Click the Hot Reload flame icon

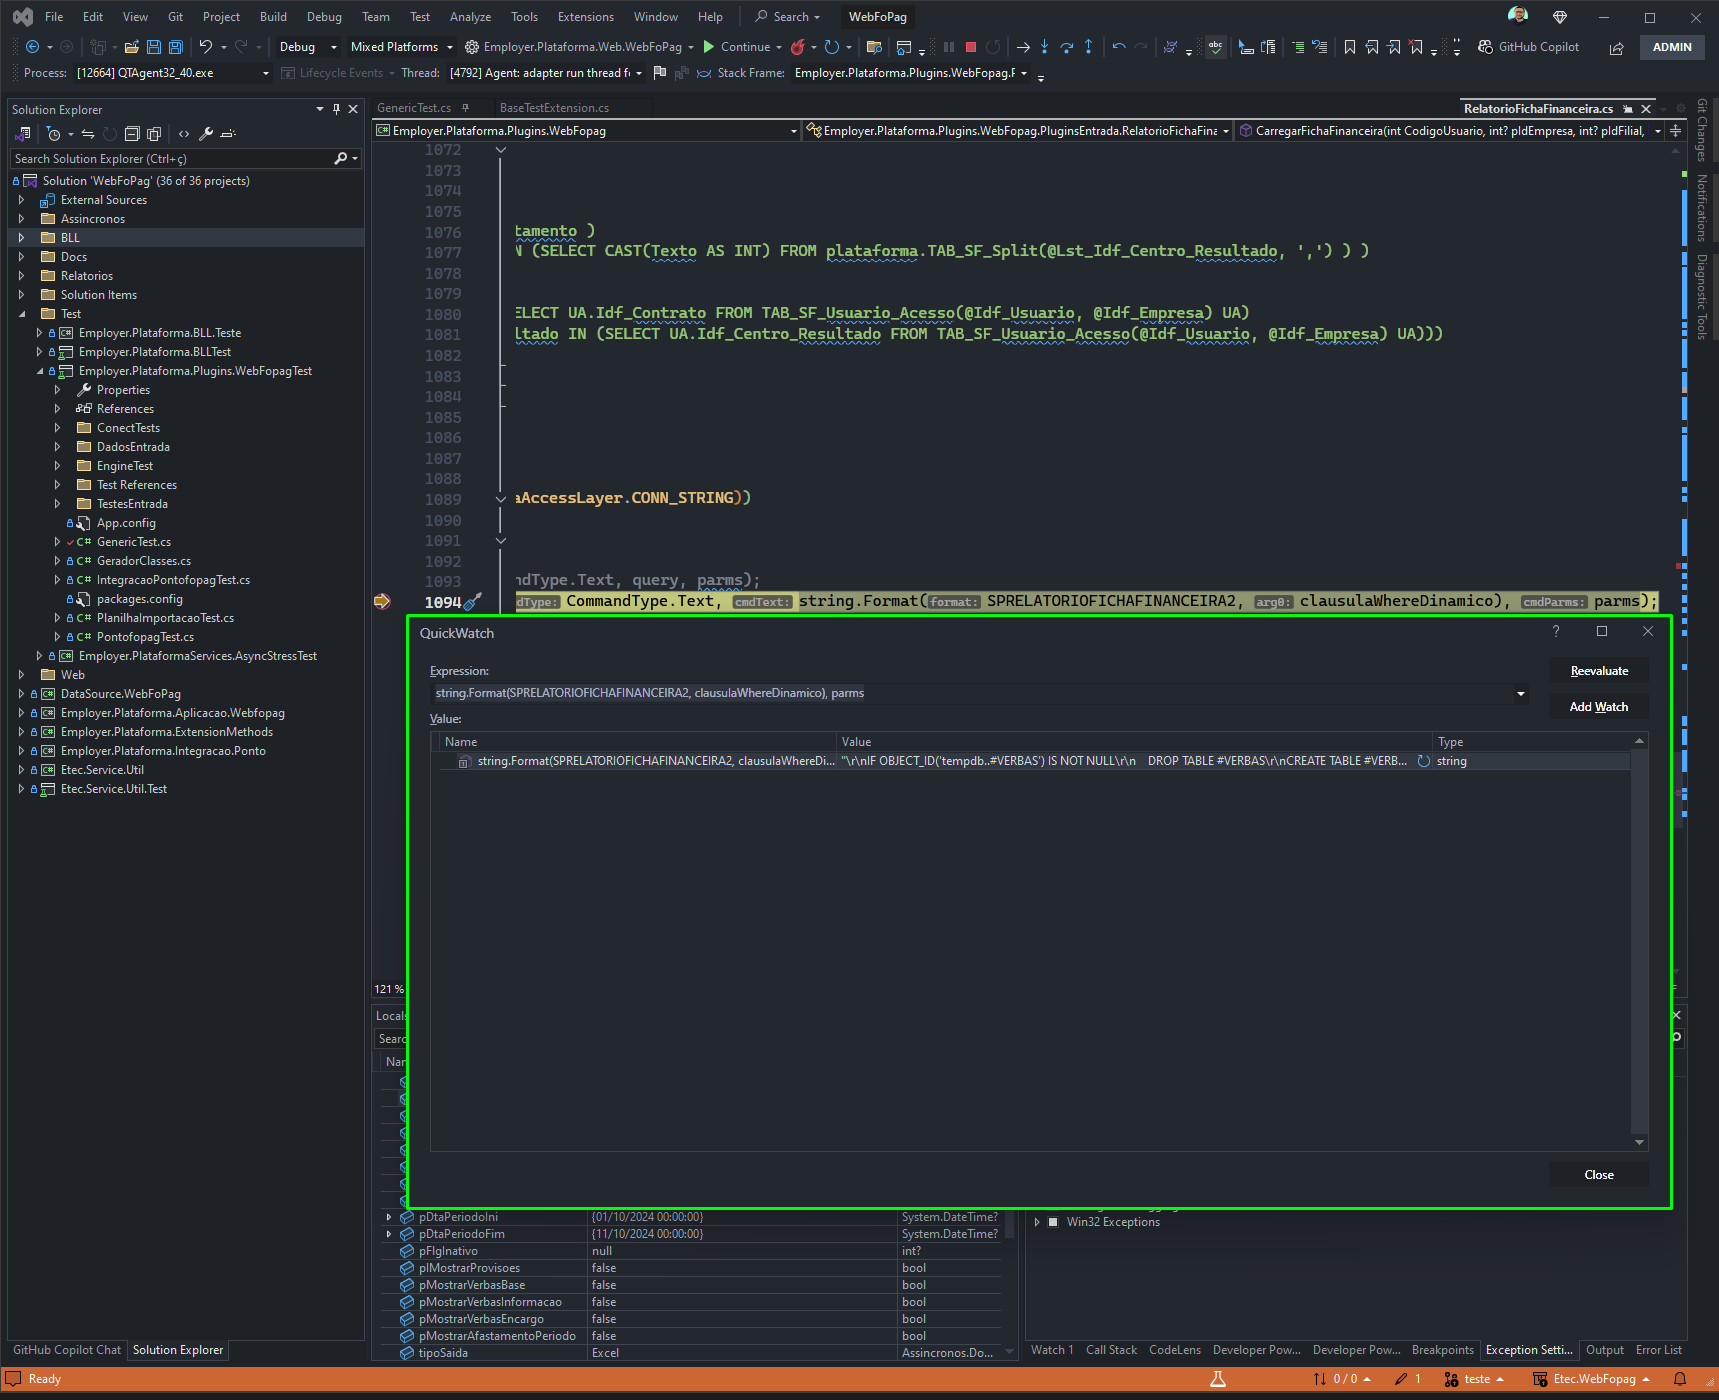(x=797, y=47)
